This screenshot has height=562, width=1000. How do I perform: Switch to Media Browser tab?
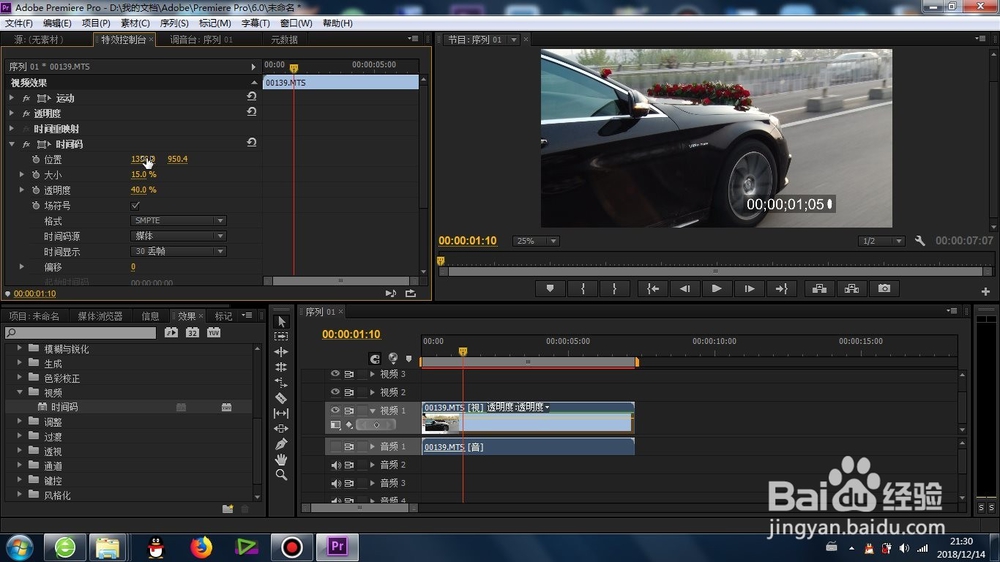click(x=100, y=316)
